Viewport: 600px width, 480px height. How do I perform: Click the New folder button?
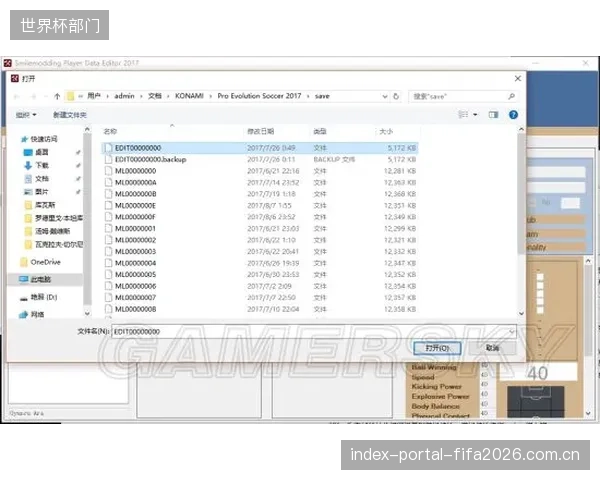click(70, 115)
